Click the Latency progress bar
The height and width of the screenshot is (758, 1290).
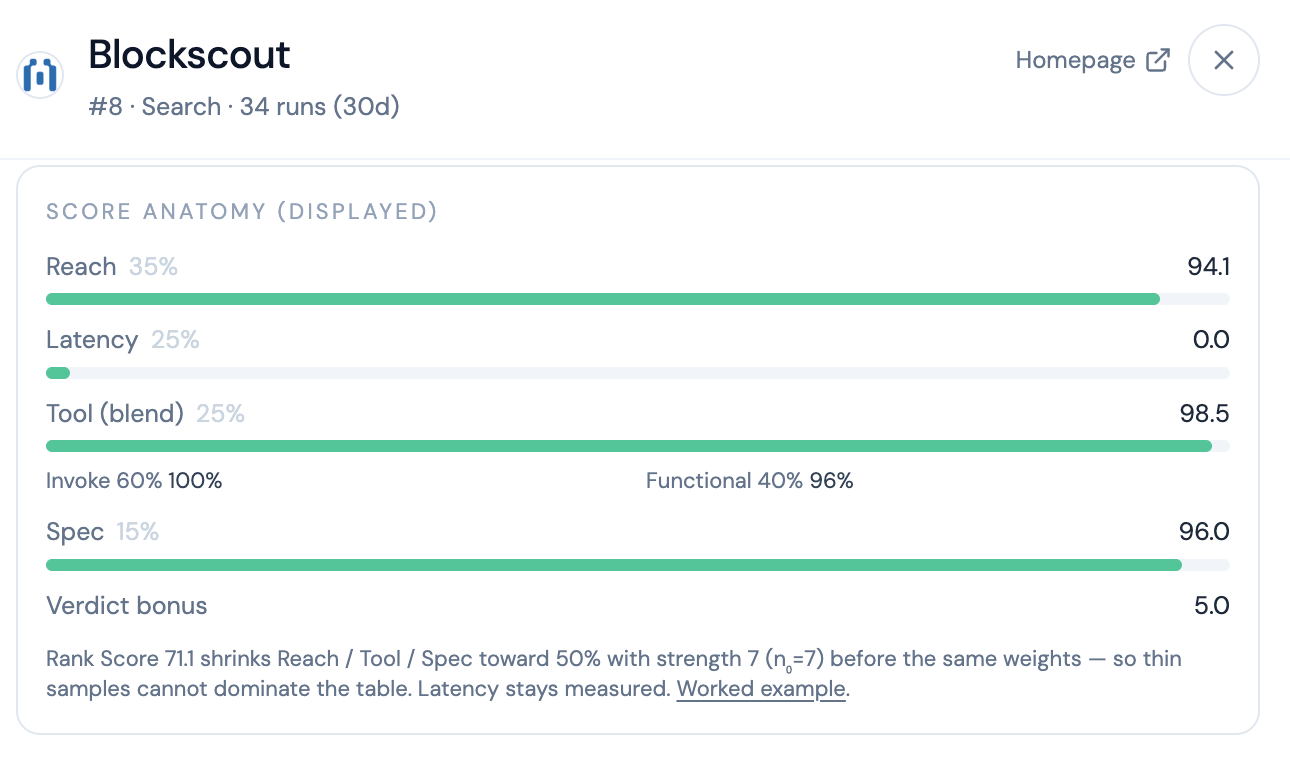point(638,373)
